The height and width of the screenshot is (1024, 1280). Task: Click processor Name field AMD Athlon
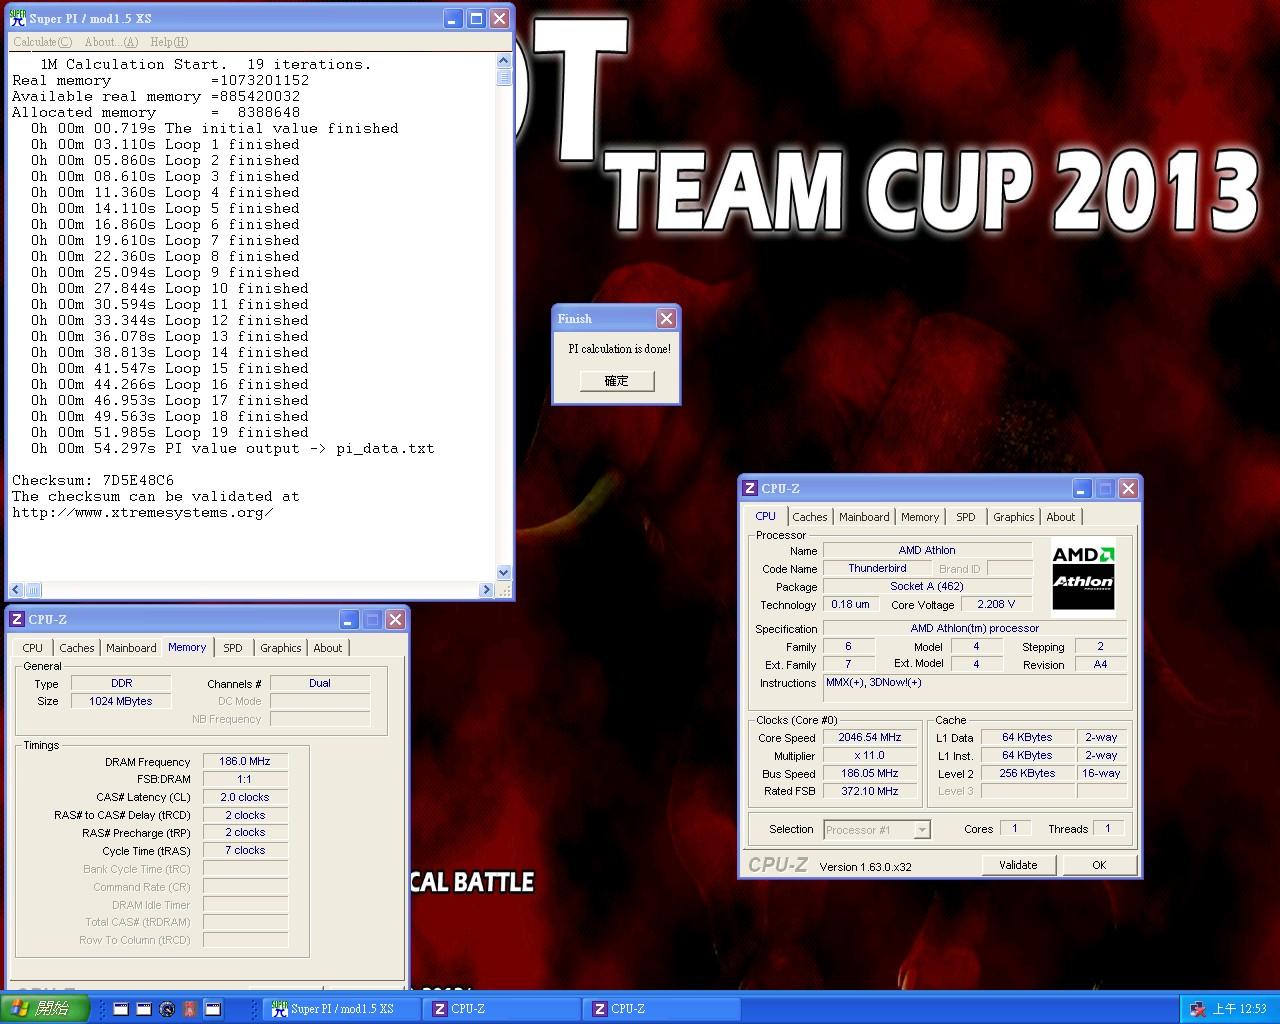point(927,550)
